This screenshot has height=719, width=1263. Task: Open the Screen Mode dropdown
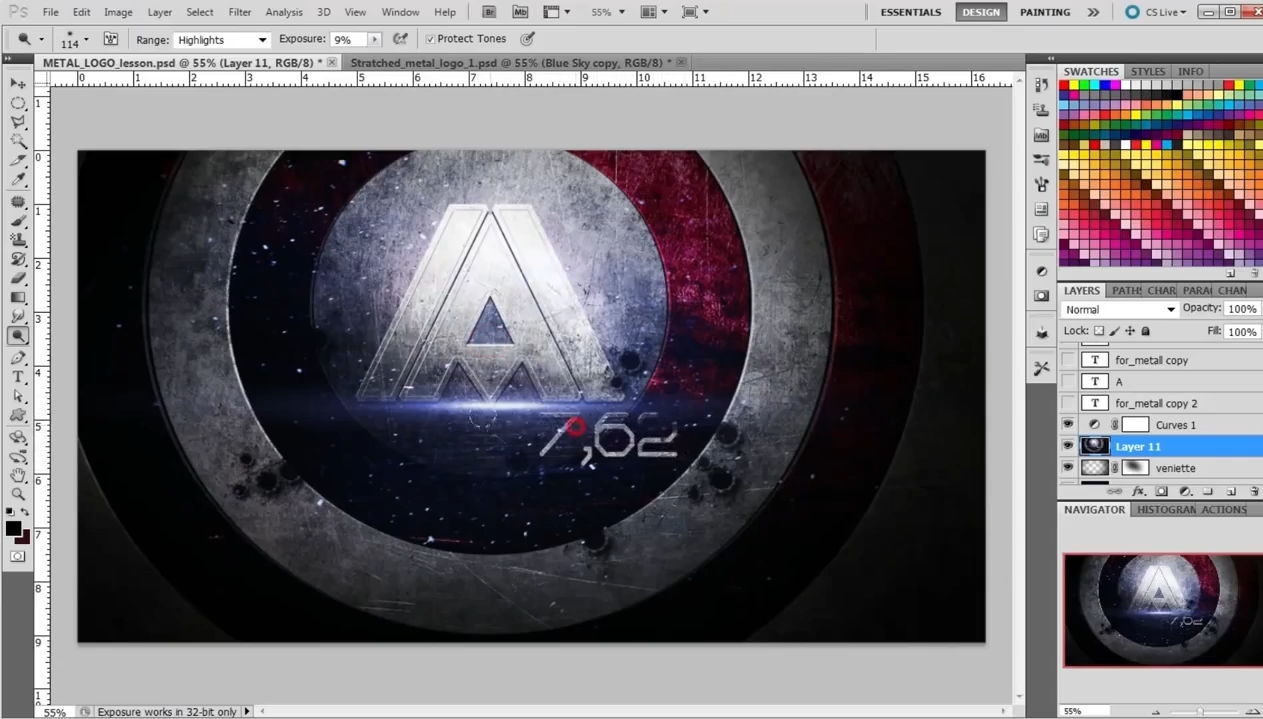coord(695,12)
